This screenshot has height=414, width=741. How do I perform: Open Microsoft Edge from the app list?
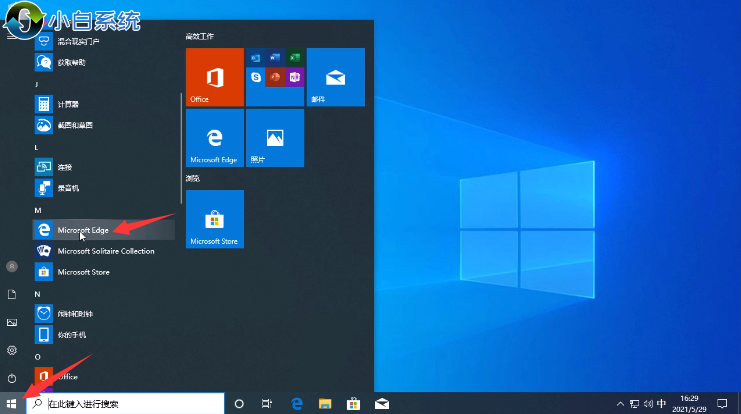(83, 230)
